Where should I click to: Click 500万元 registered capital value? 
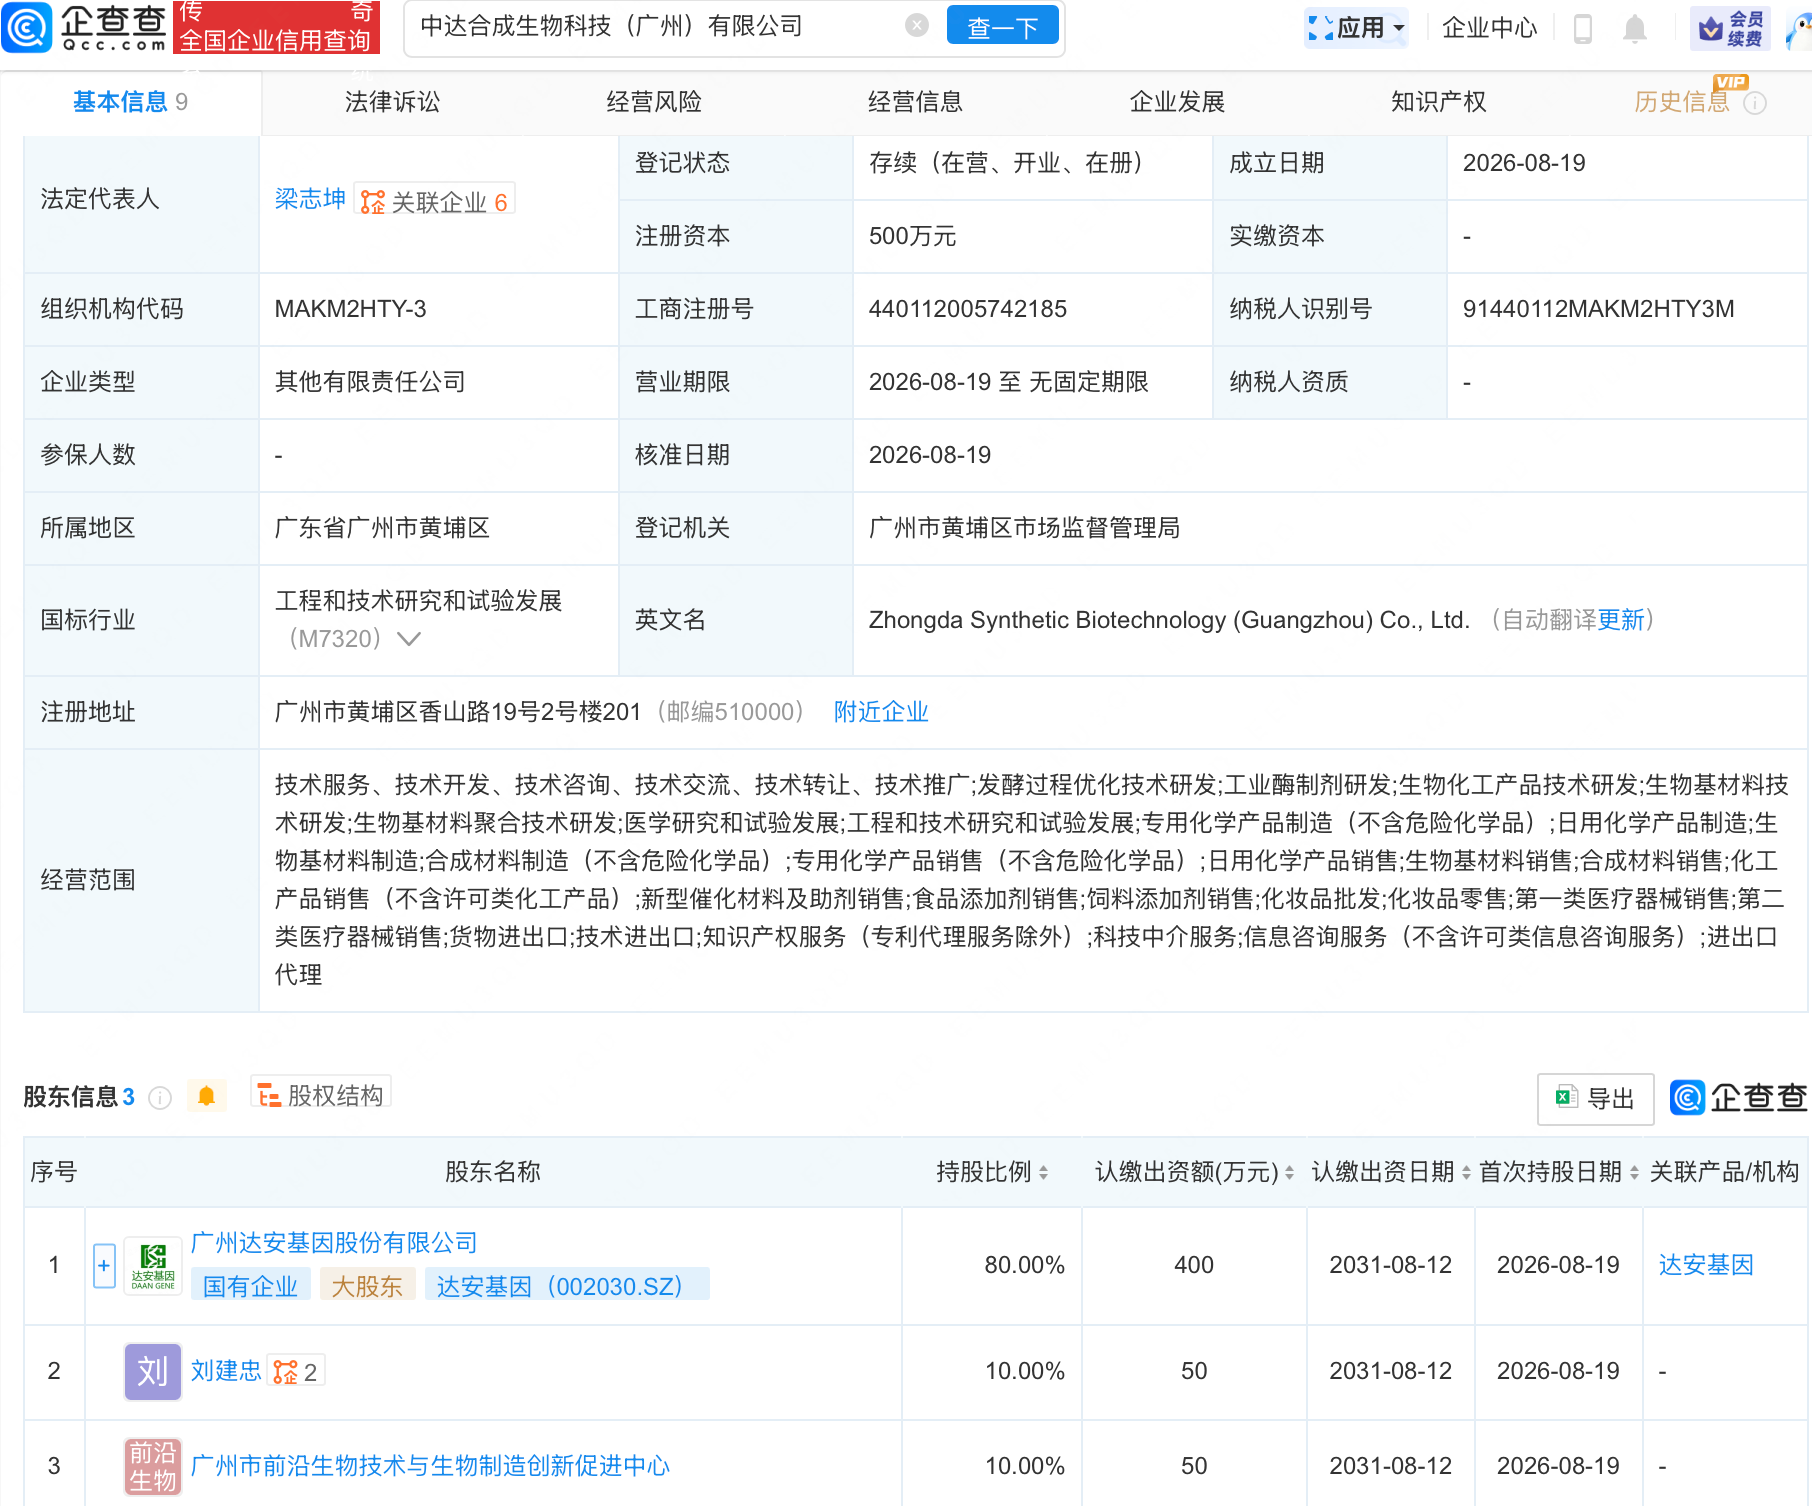(x=912, y=236)
